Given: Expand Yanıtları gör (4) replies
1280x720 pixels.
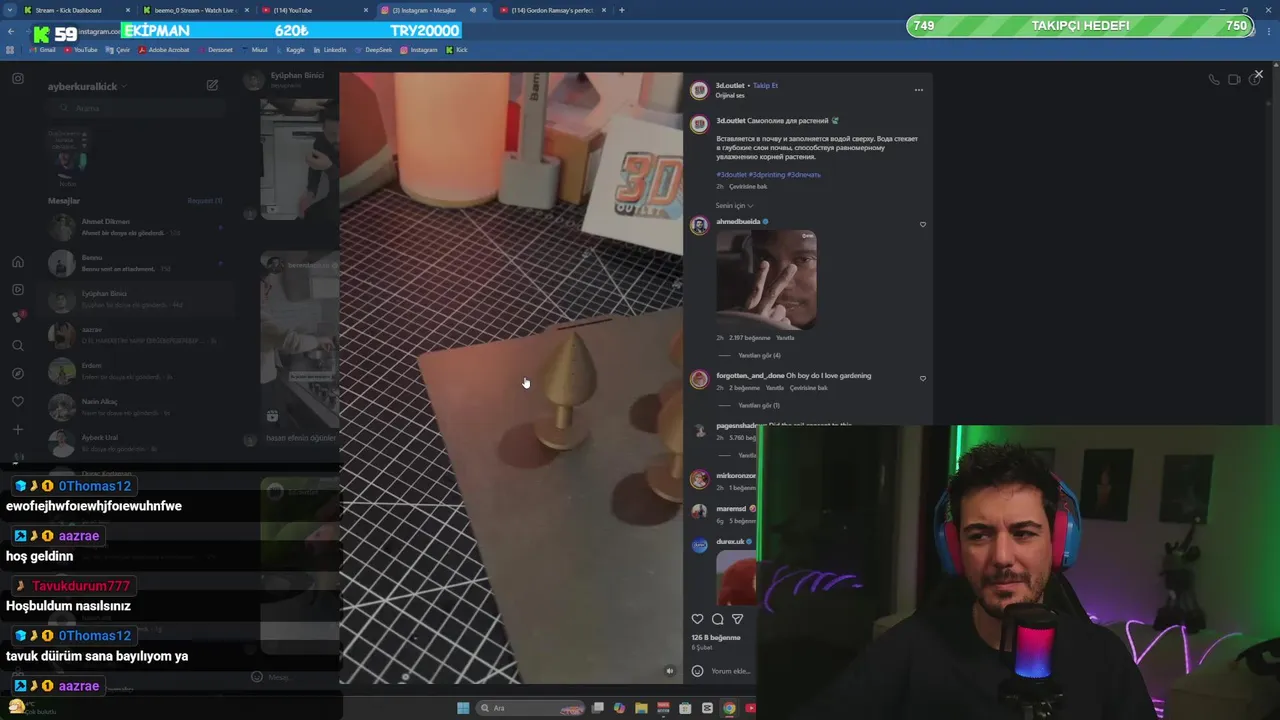Looking at the screenshot, I should click(758, 355).
